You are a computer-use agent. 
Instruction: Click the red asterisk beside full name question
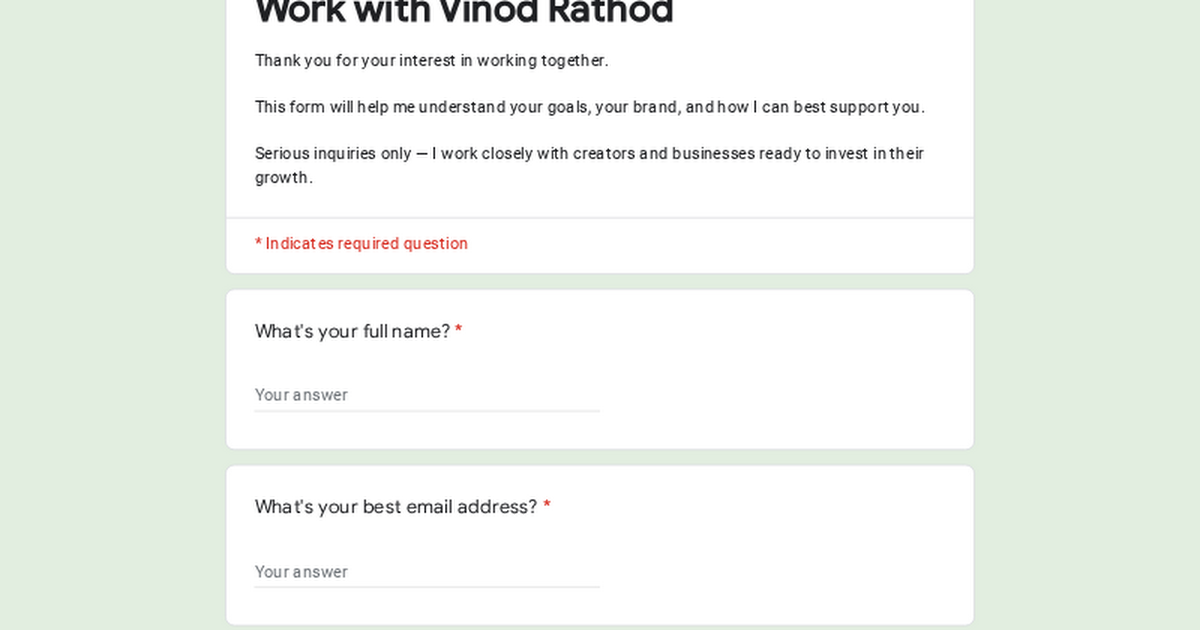click(459, 331)
